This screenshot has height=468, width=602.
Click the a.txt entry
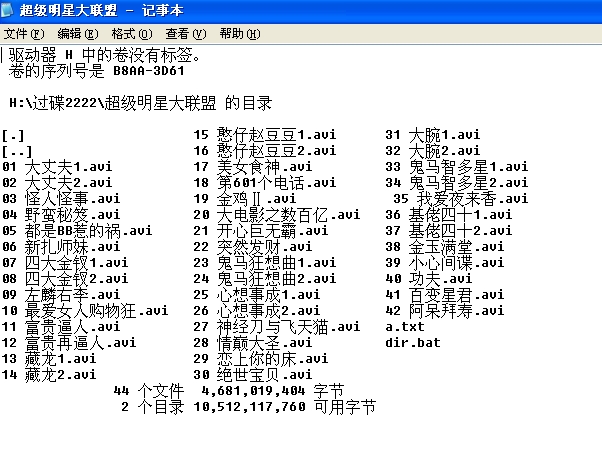click(405, 327)
